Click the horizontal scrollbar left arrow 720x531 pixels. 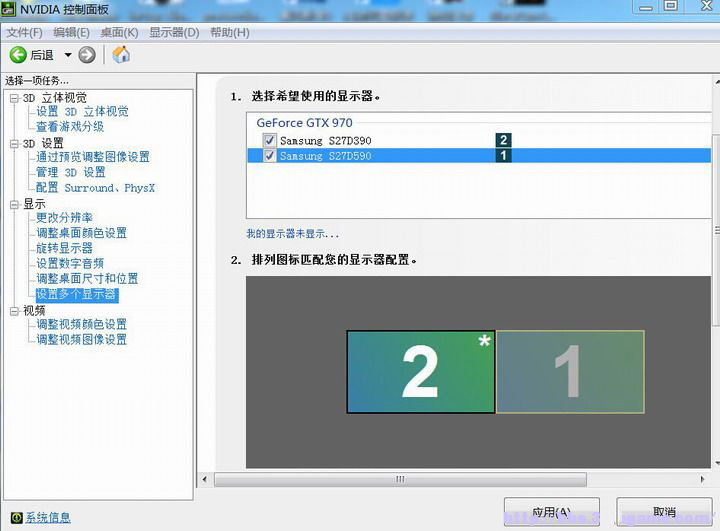coord(205,479)
